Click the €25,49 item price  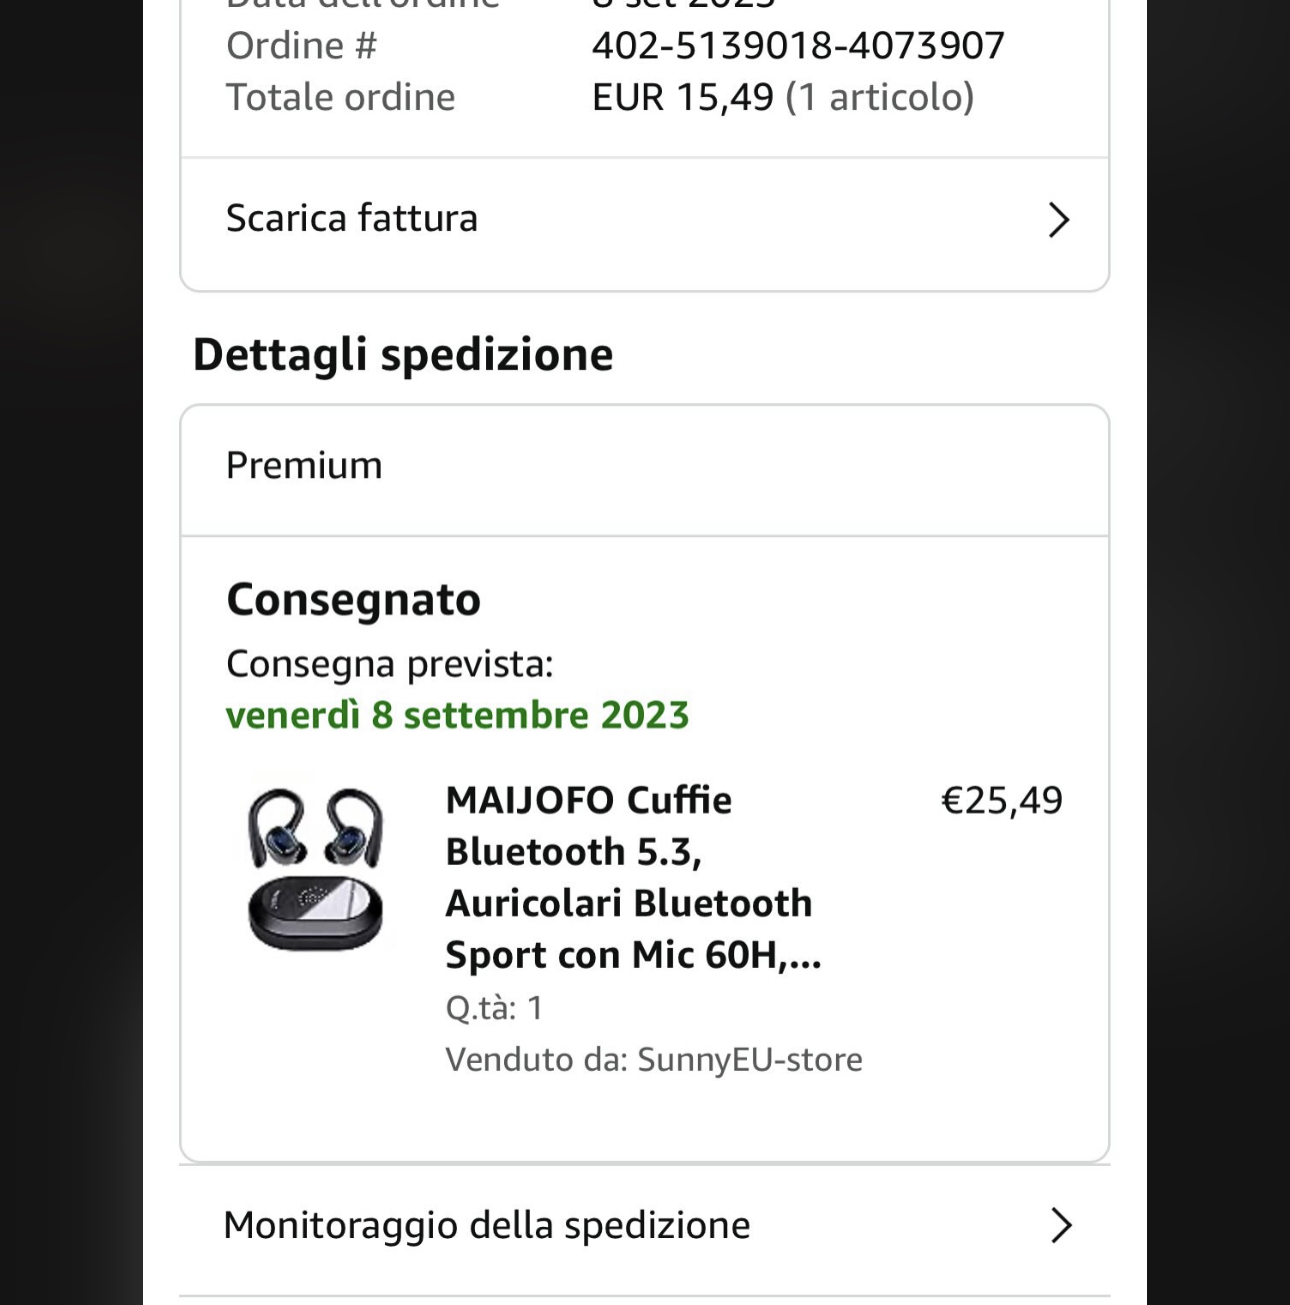1002,800
